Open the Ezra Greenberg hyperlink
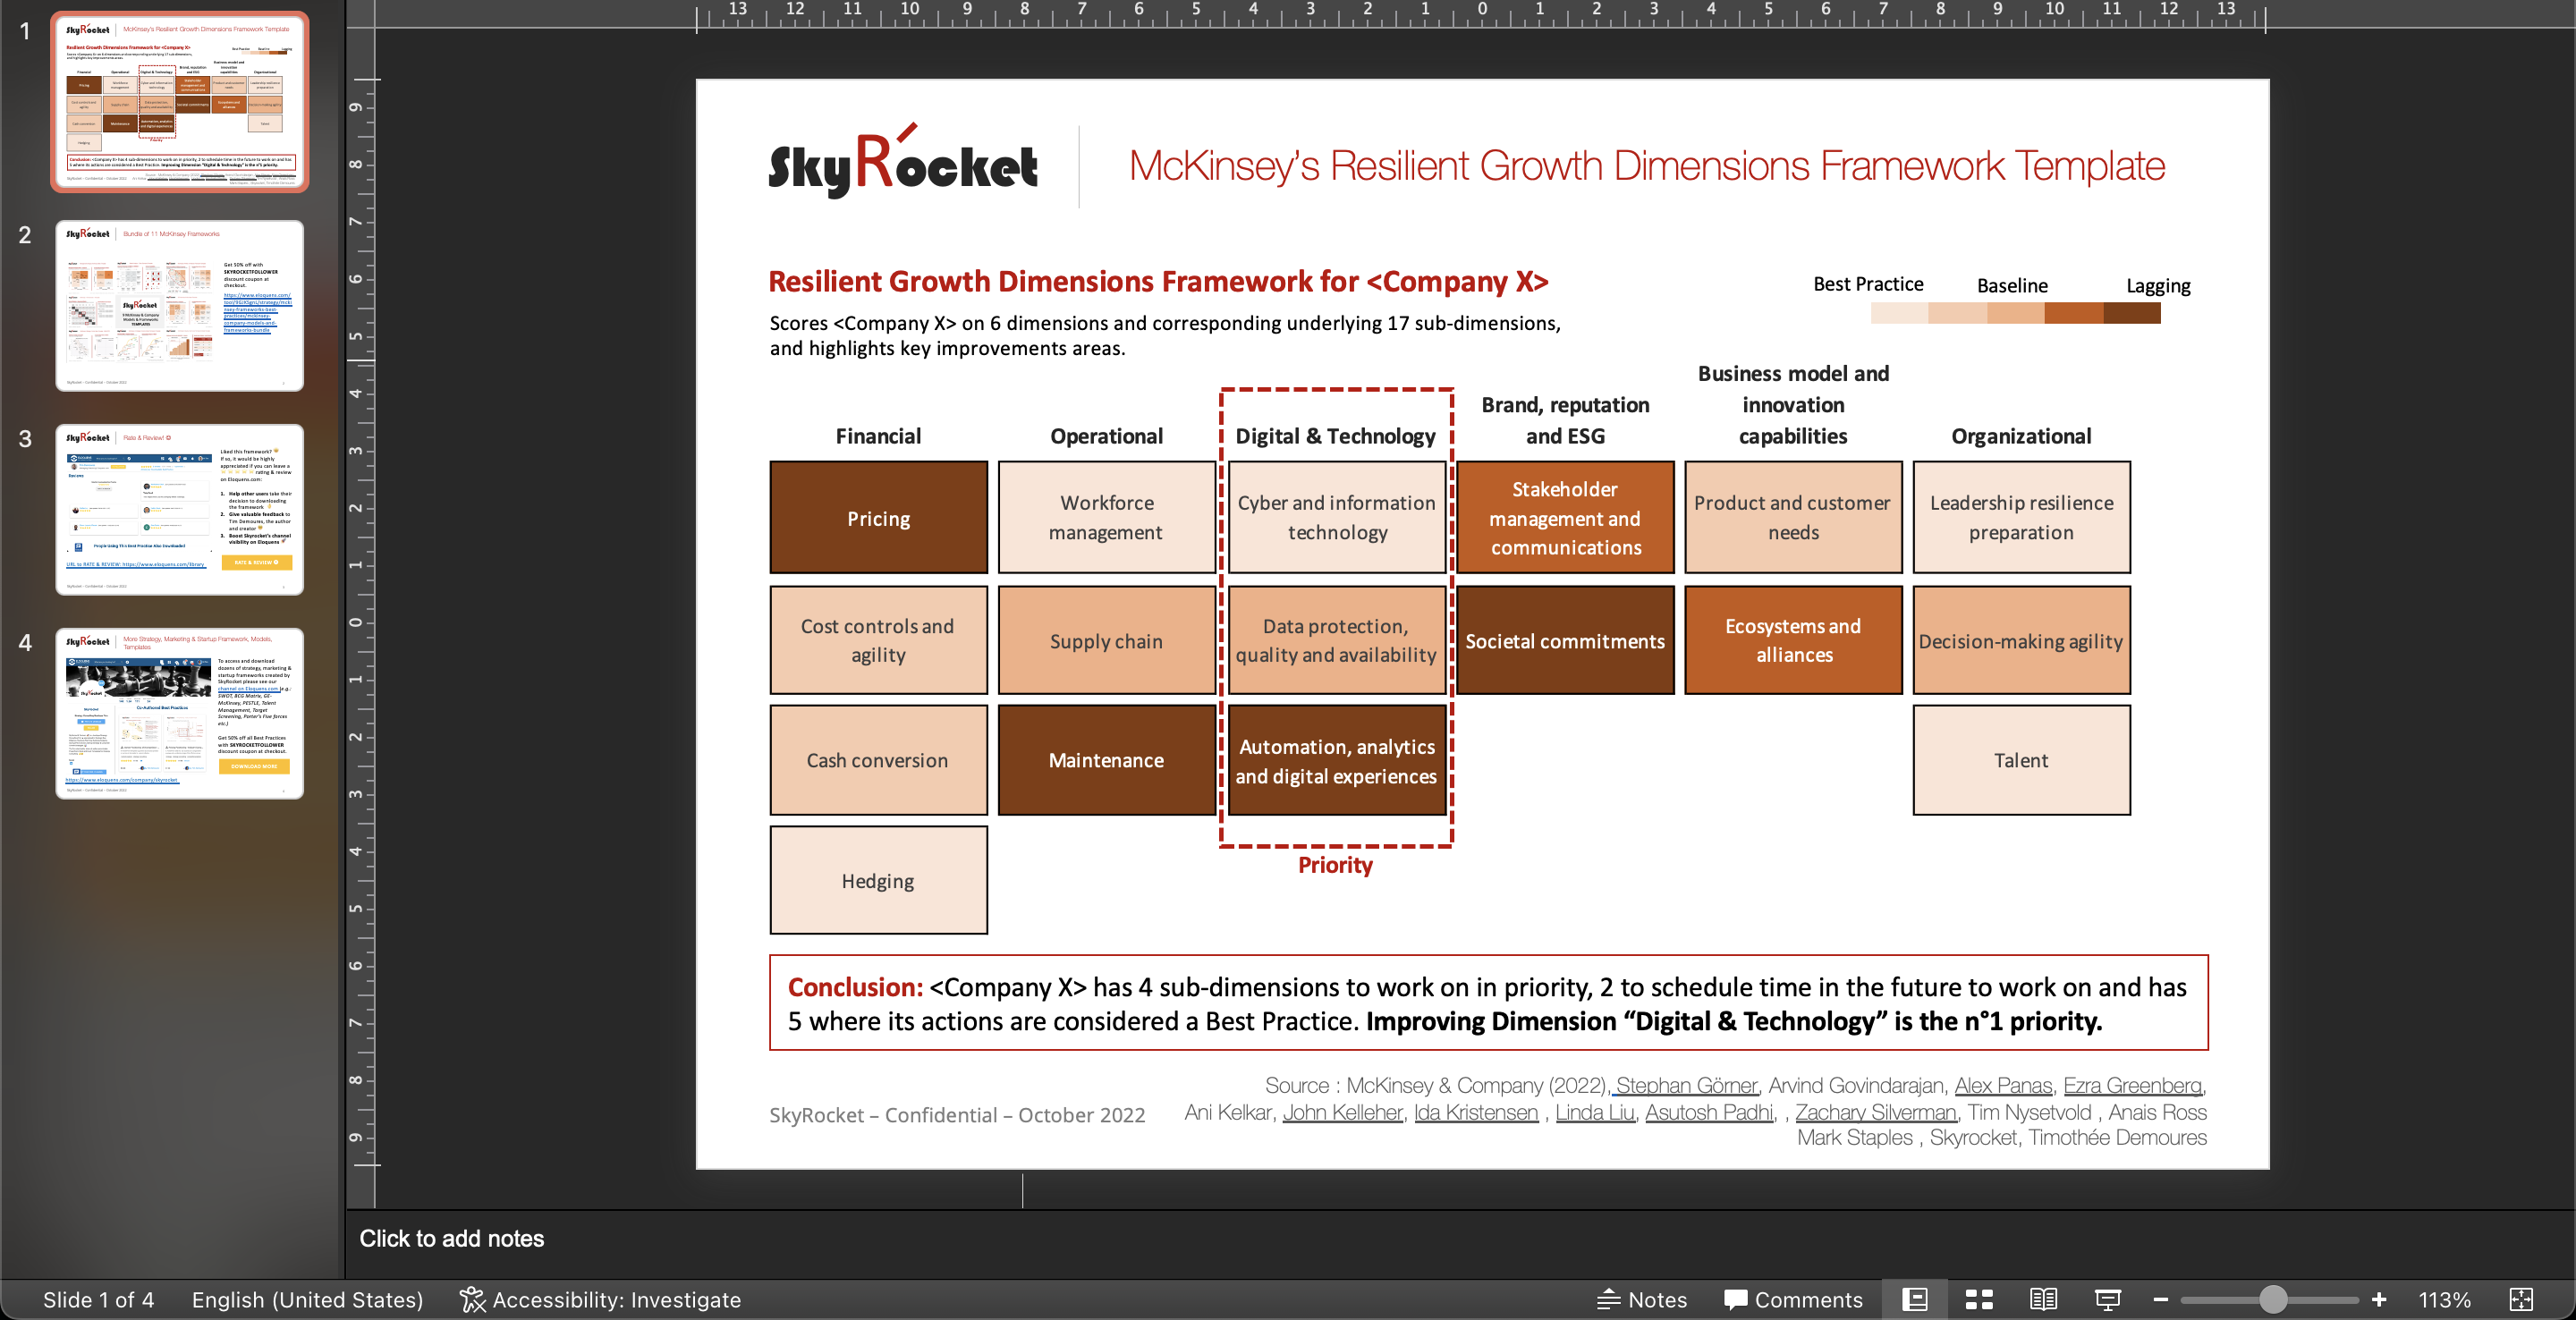2576x1320 pixels. click(x=2132, y=1085)
